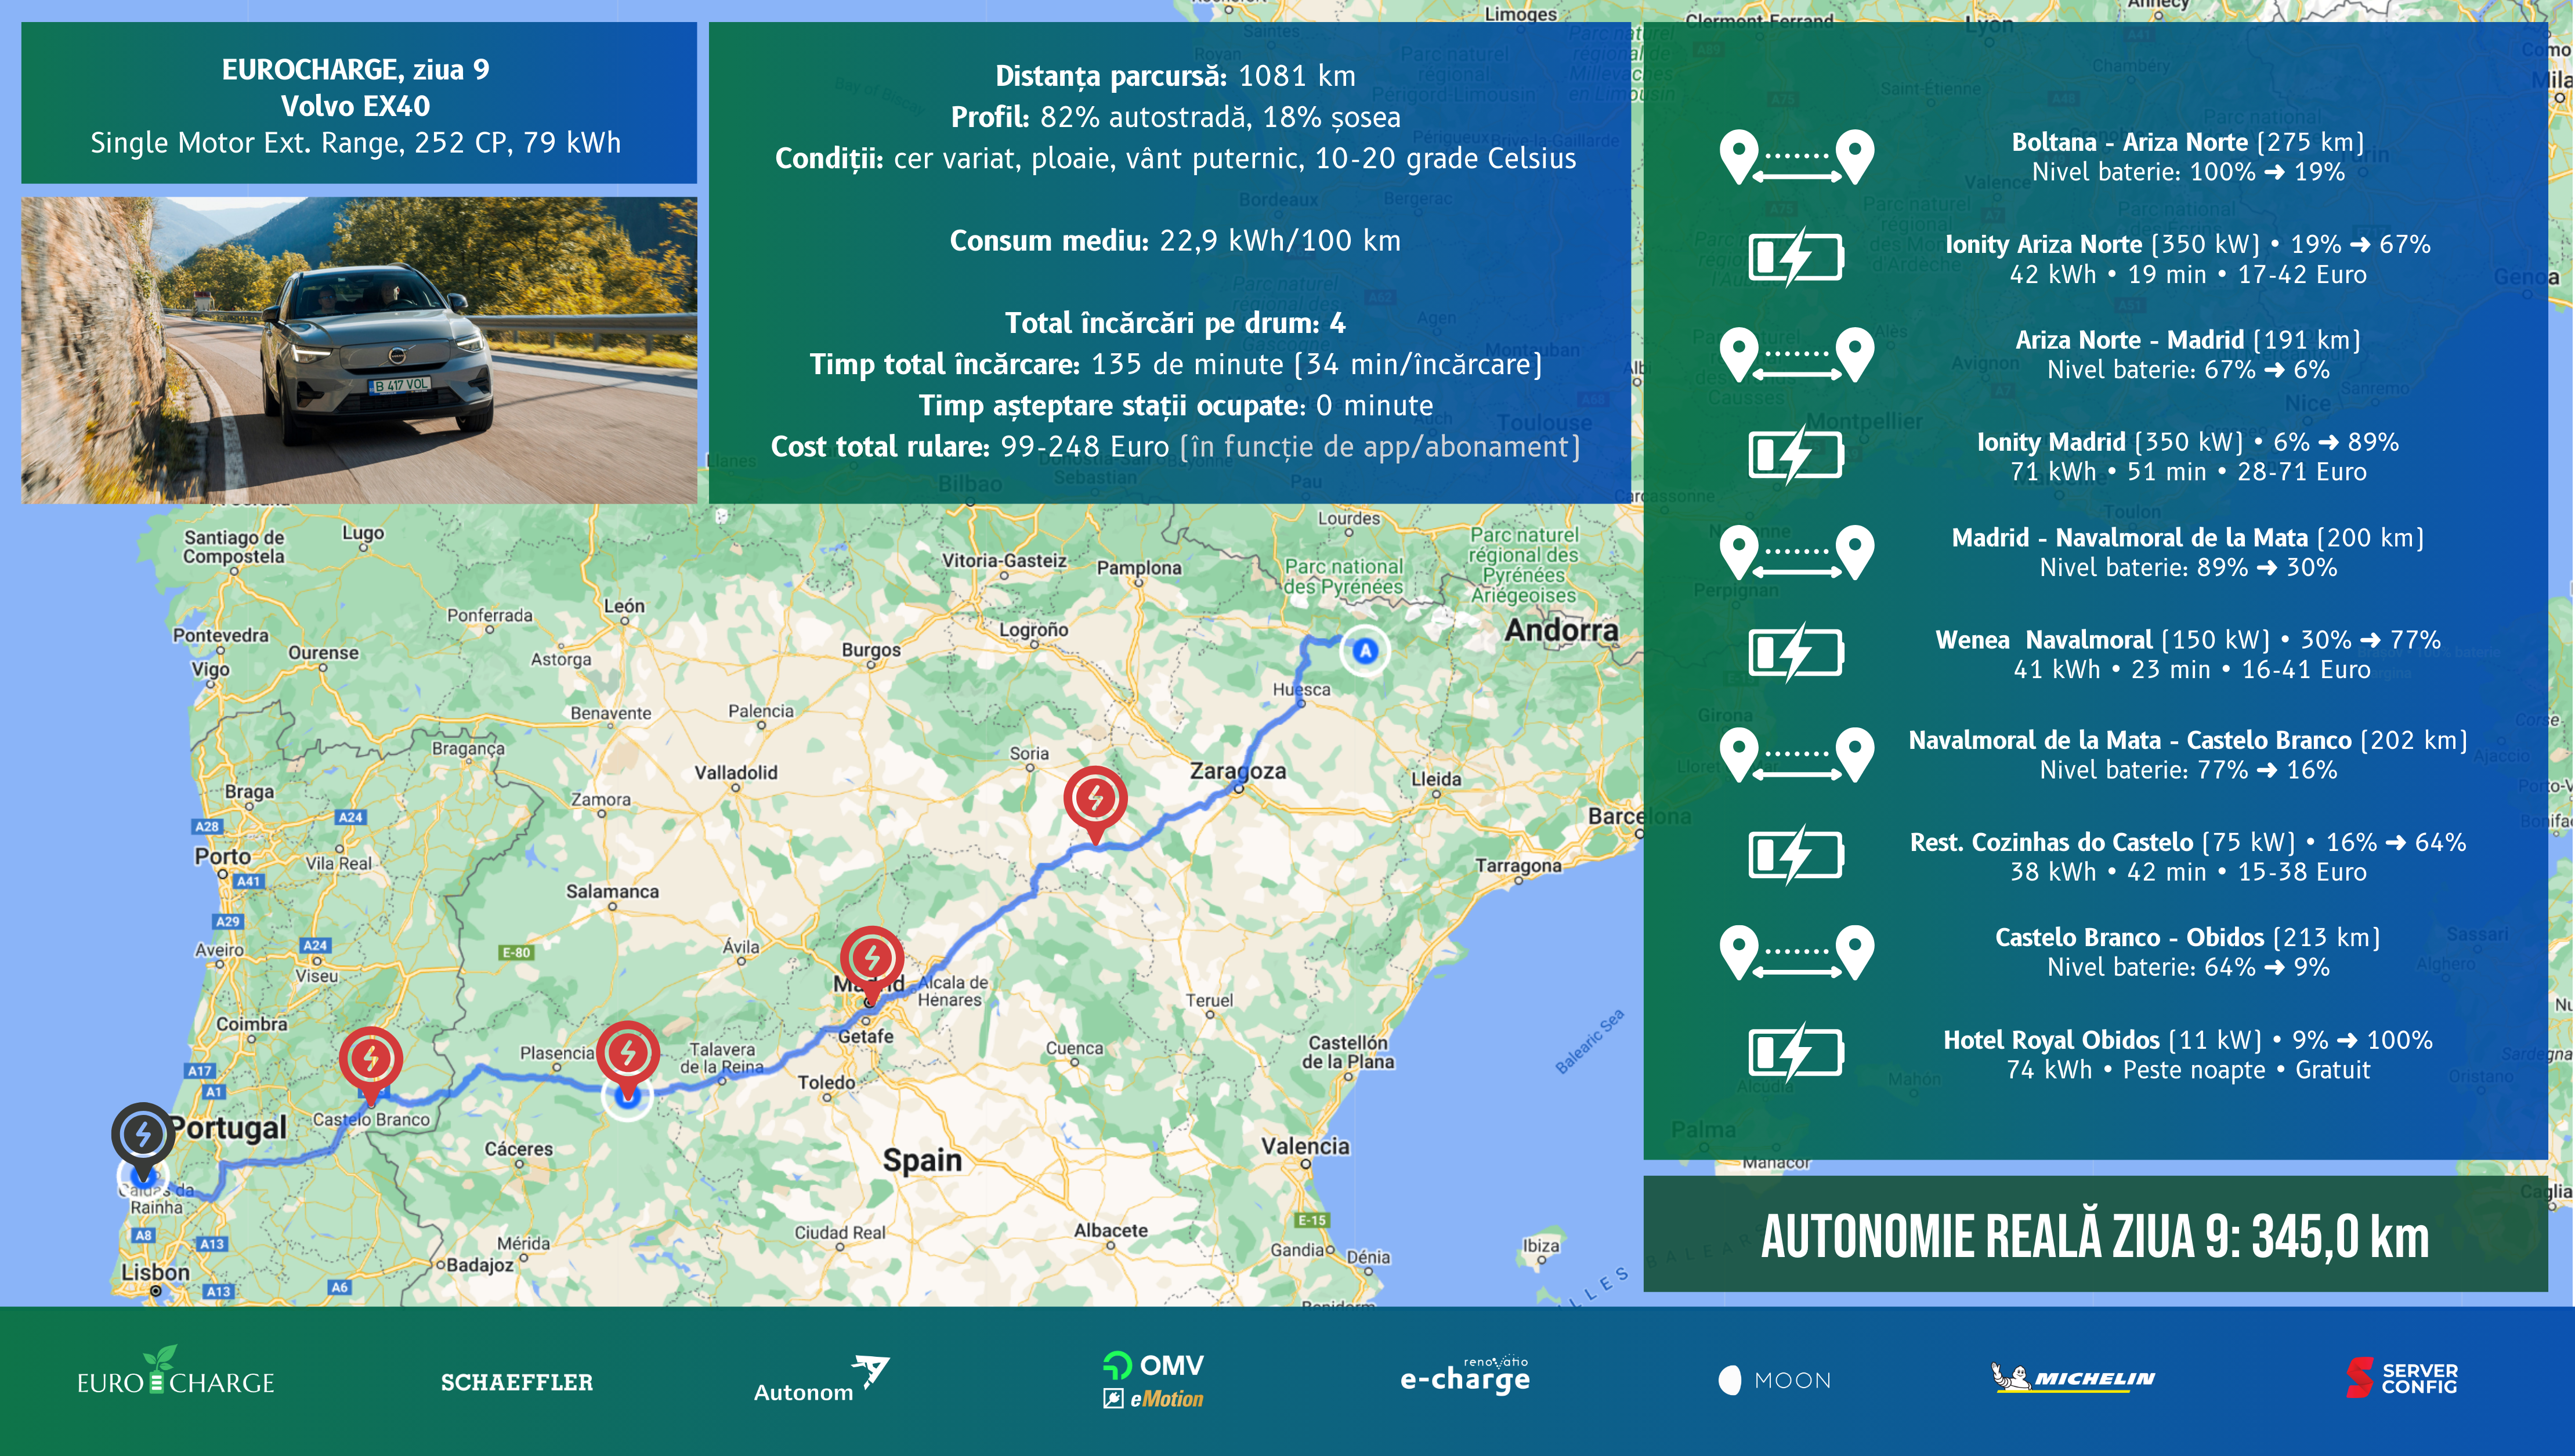Click 'Profil: 82% autostradă, 18% șosea'

pyautogui.click(x=1176, y=117)
